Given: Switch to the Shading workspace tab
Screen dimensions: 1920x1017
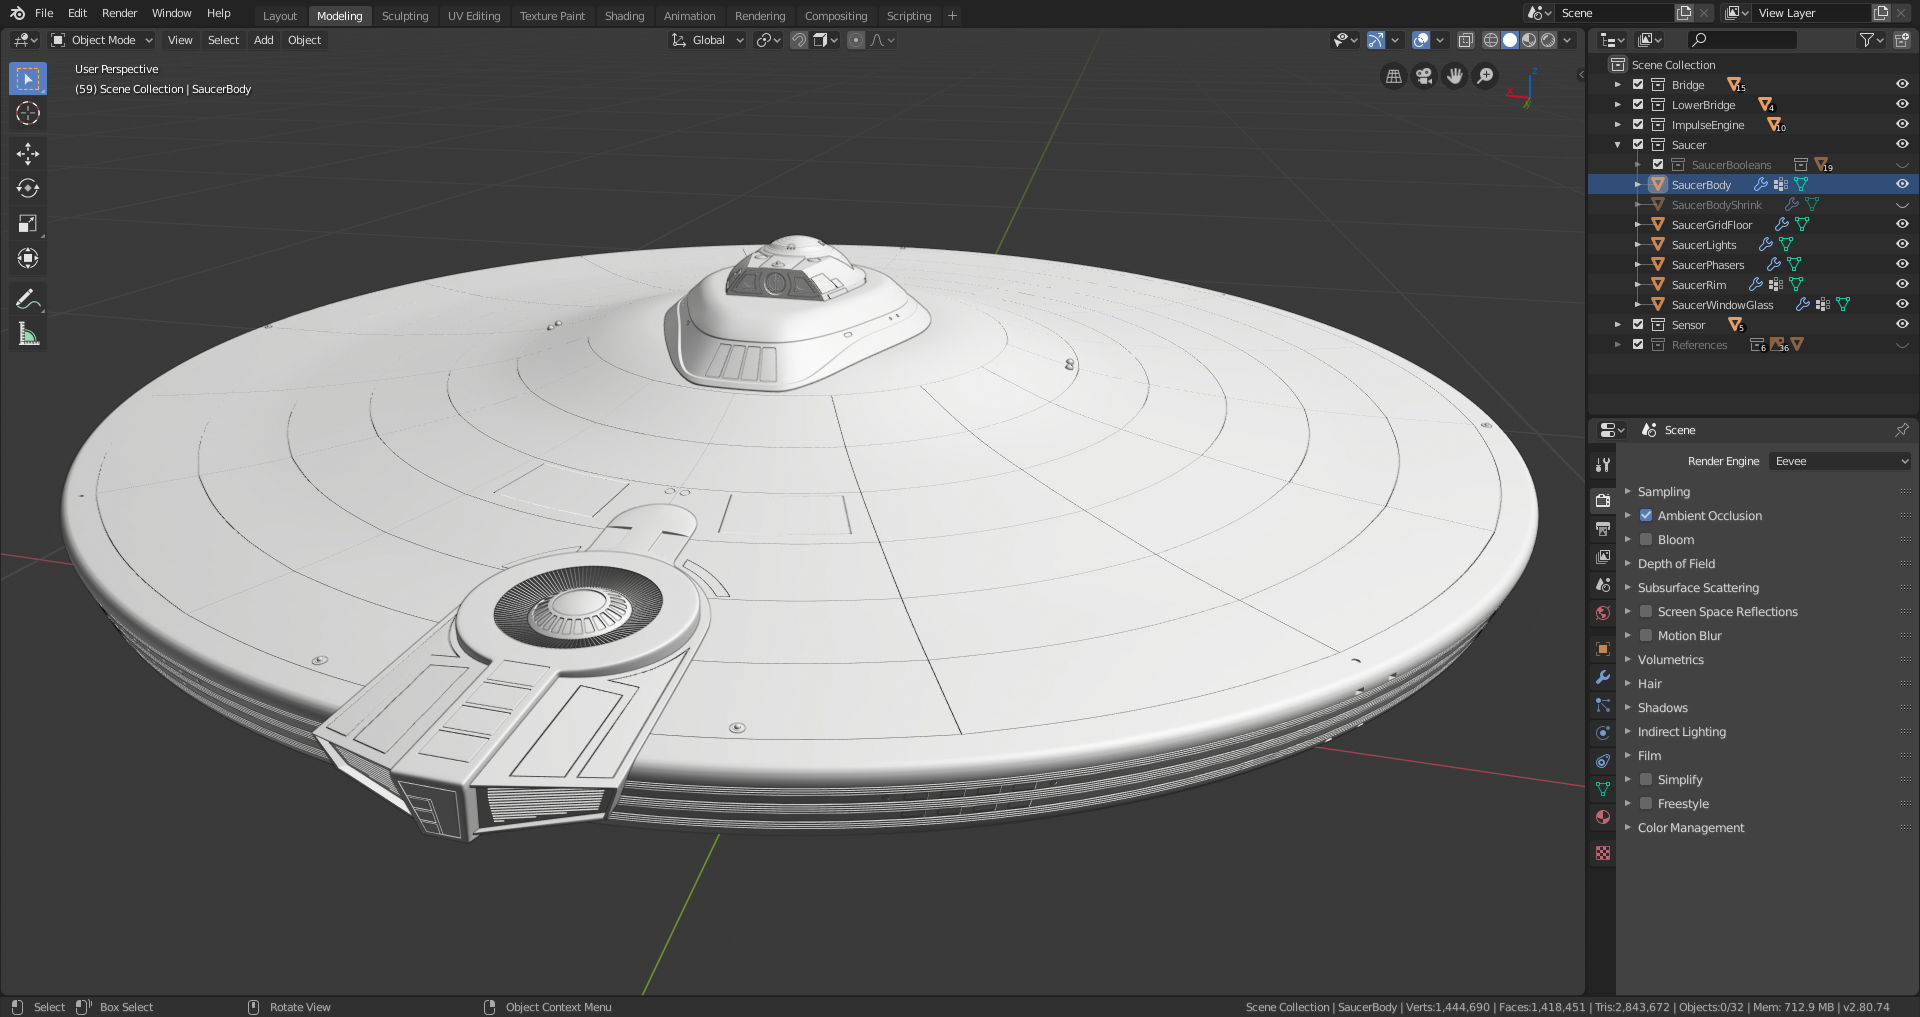Looking at the screenshot, I should tap(624, 16).
